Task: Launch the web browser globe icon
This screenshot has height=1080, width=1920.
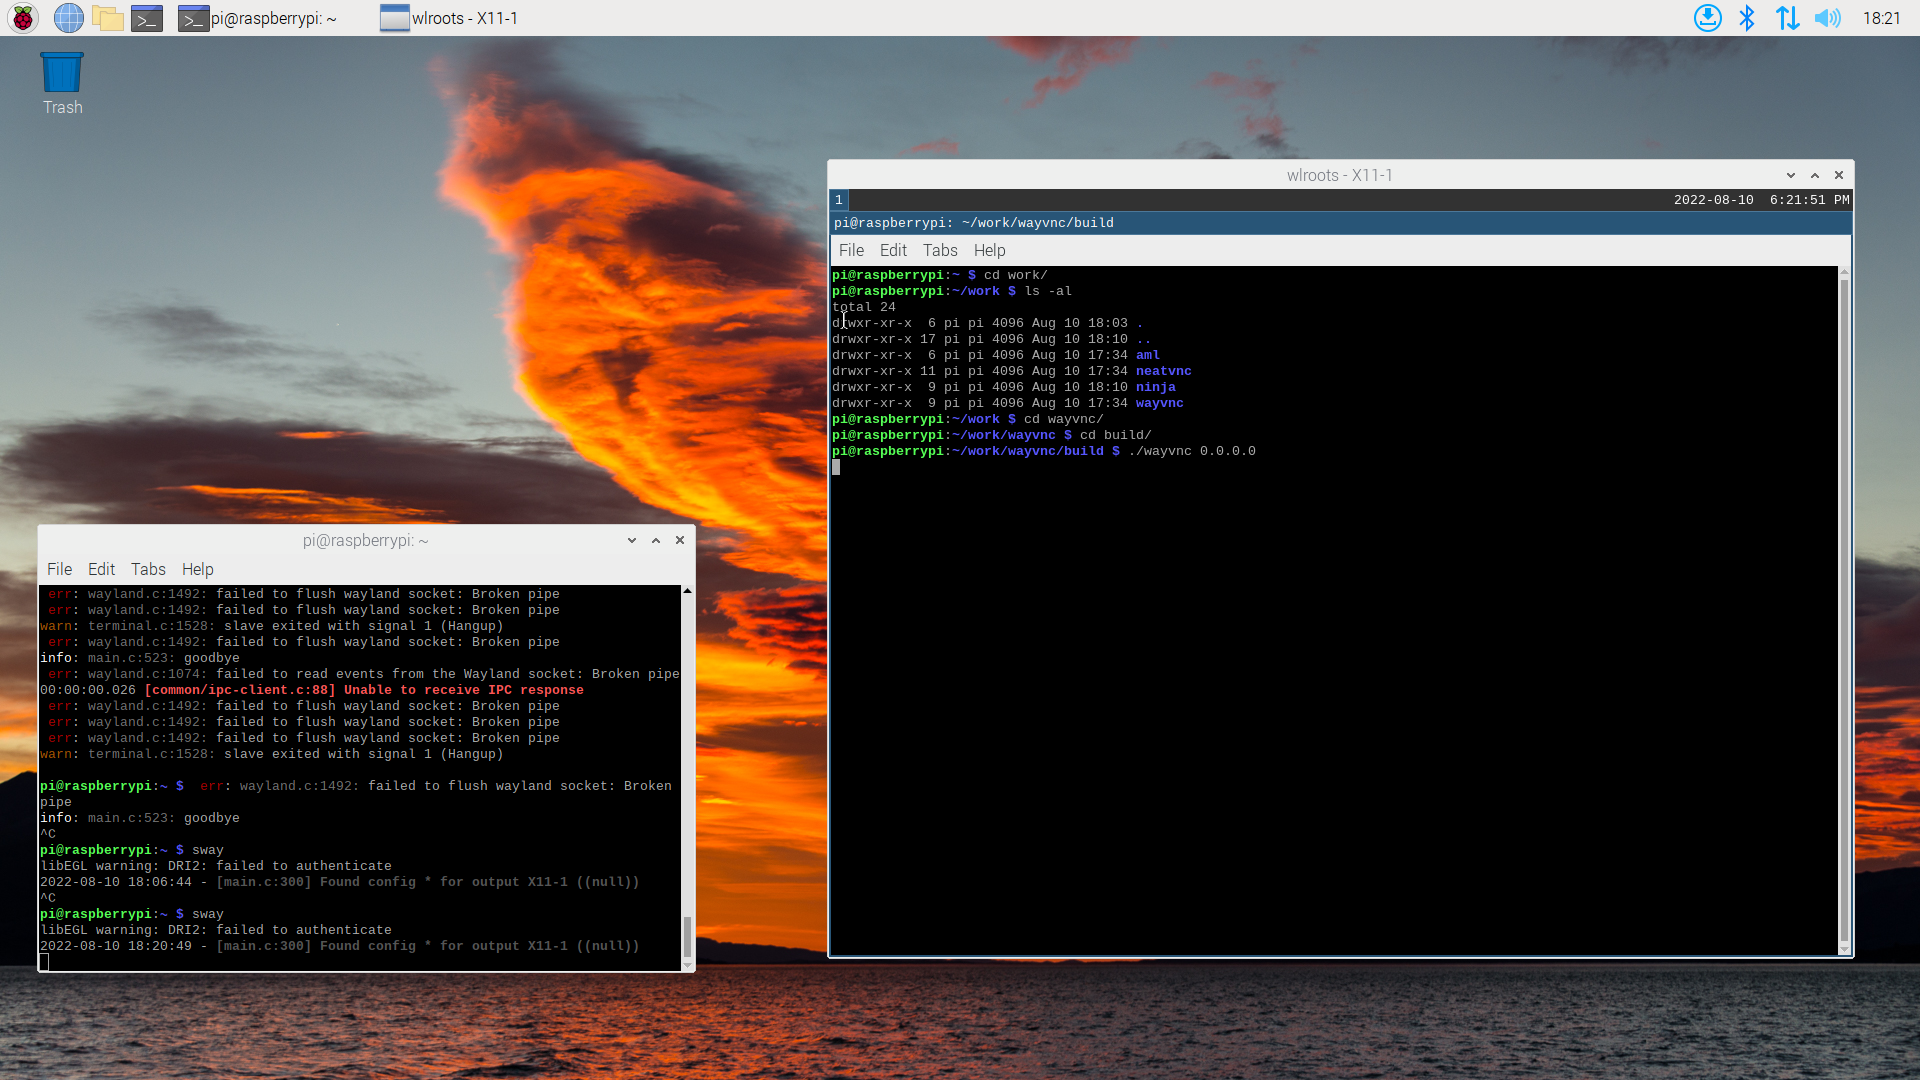Action: click(68, 18)
